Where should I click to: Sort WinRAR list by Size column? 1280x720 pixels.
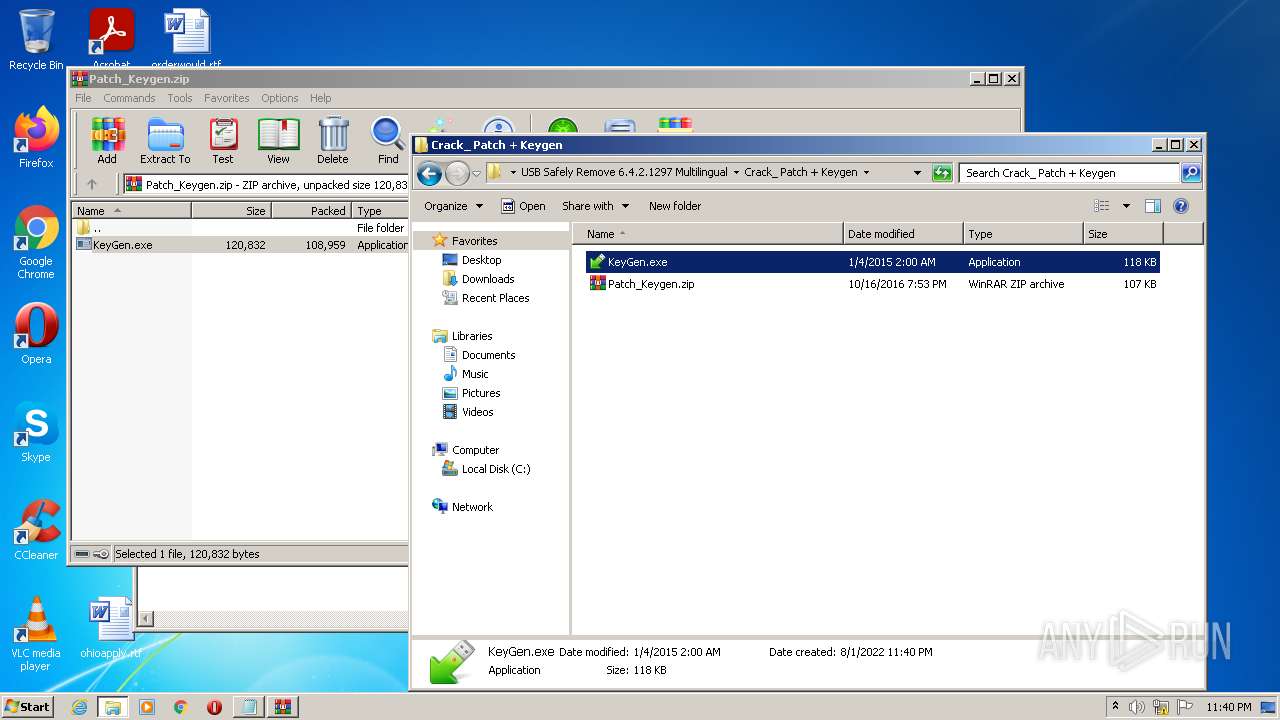pos(231,211)
